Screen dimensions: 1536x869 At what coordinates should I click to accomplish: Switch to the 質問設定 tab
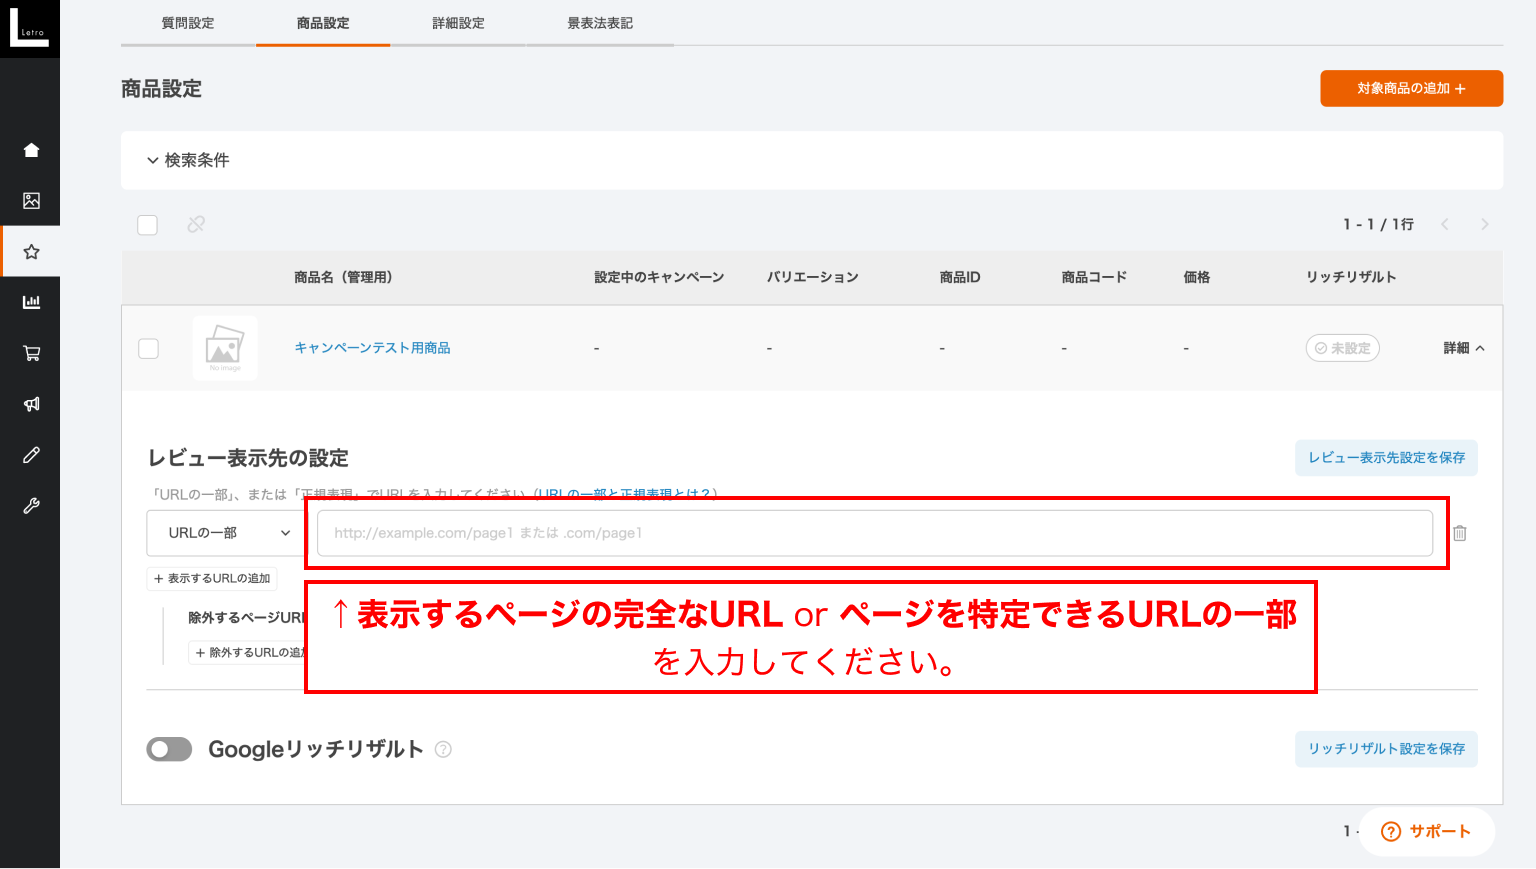point(188,23)
